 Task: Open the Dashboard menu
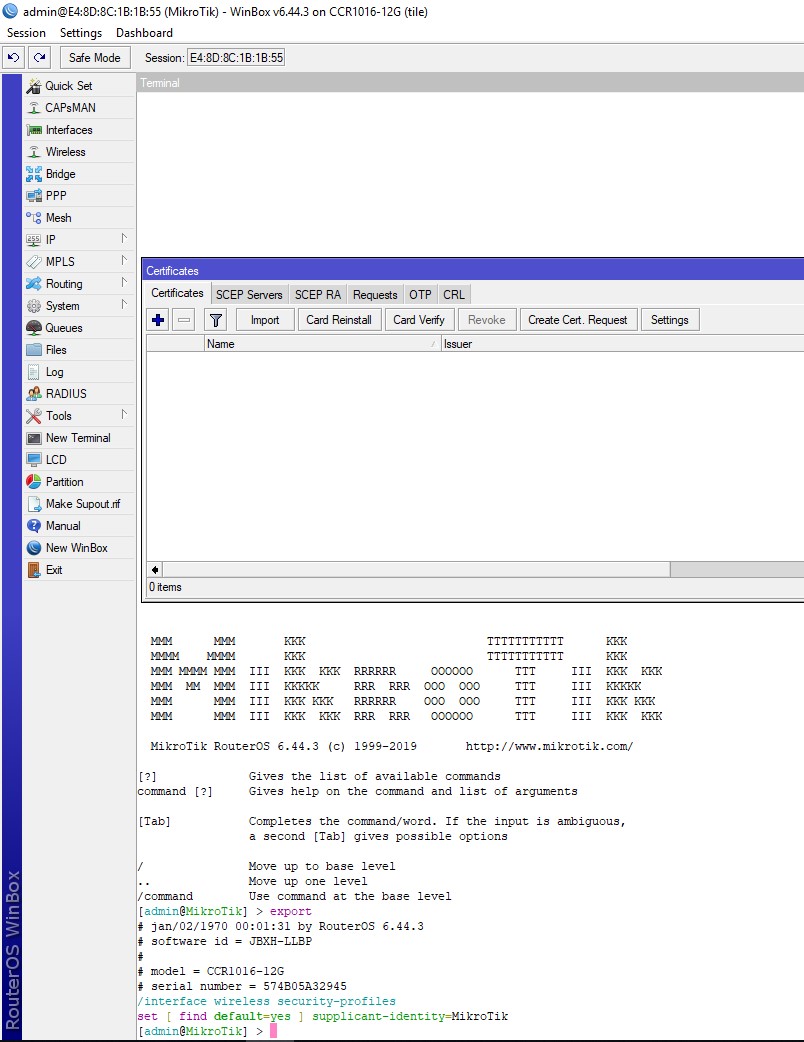[144, 33]
